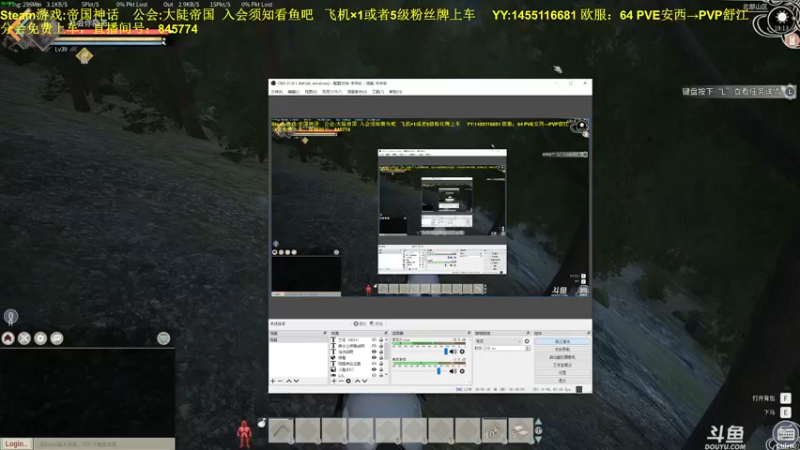800x450 pixels.
Task: Toggle eye of last visible source row (LOL)
Action: point(374,375)
